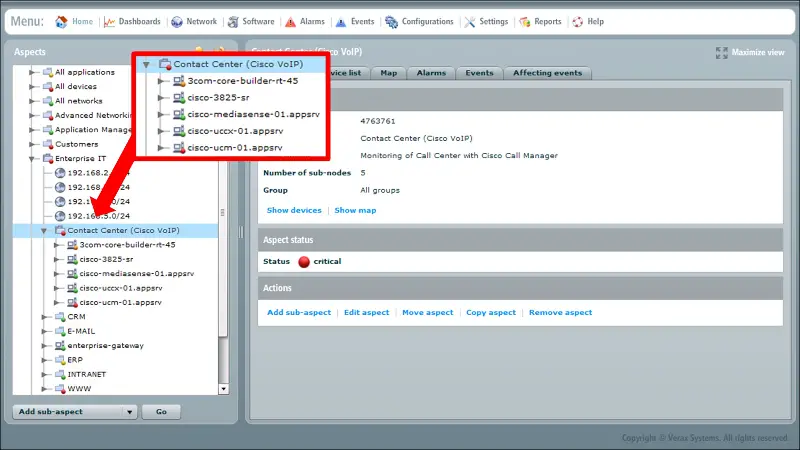This screenshot has width=800, height=450.
Task: Collapse the Enterprise IT tree node
Action: [32, 159]
